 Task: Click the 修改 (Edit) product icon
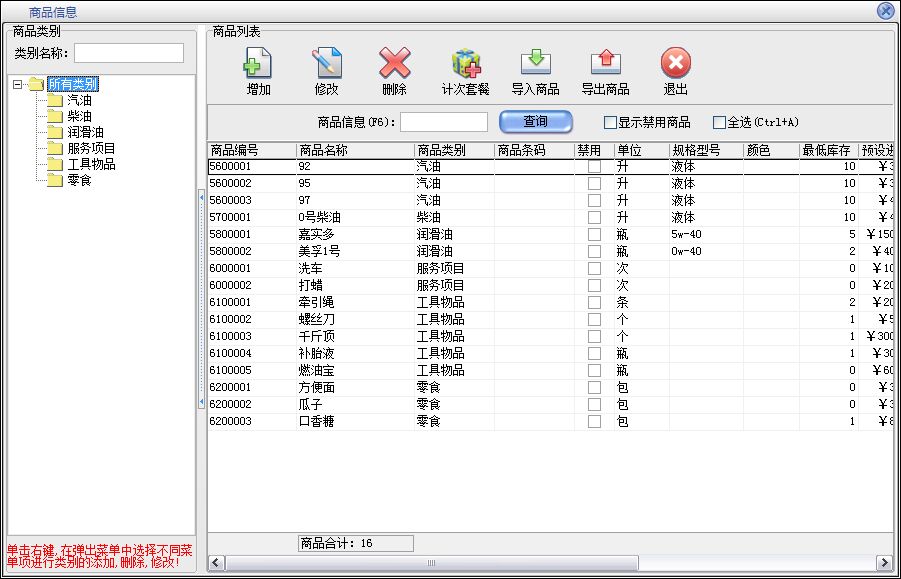pyautogui.click(x=326, y=64)
